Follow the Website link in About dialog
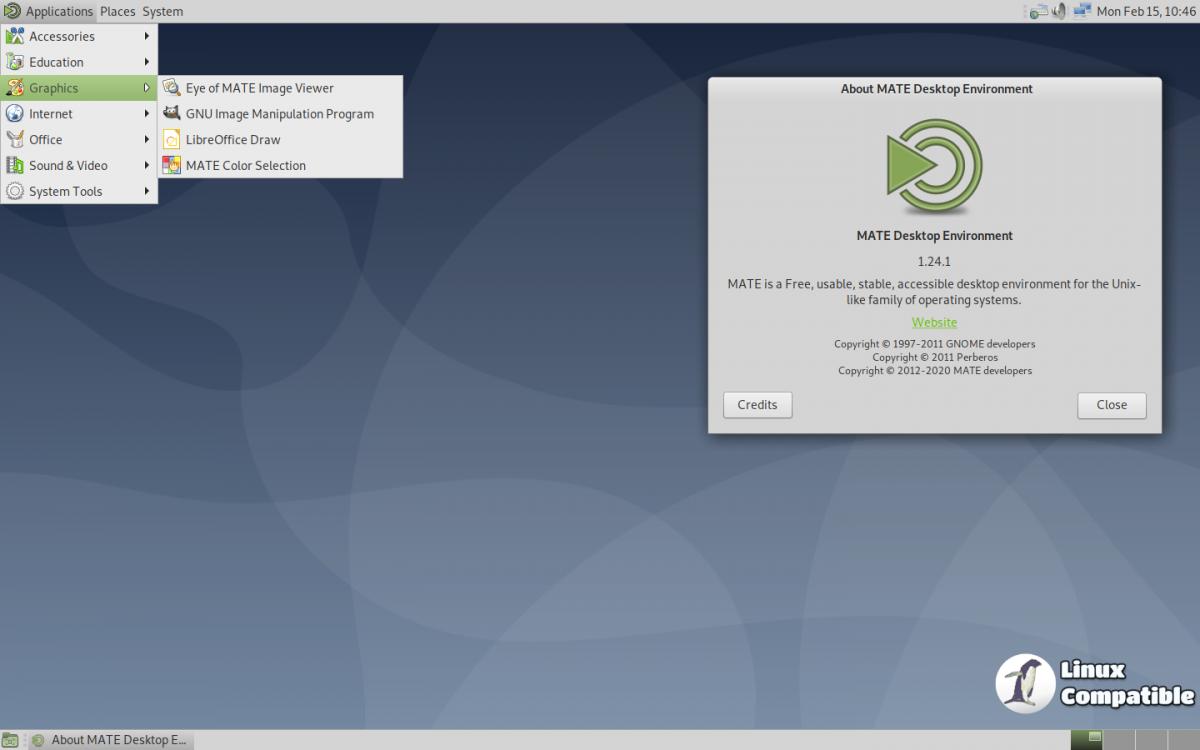 (x=934, y=322)
